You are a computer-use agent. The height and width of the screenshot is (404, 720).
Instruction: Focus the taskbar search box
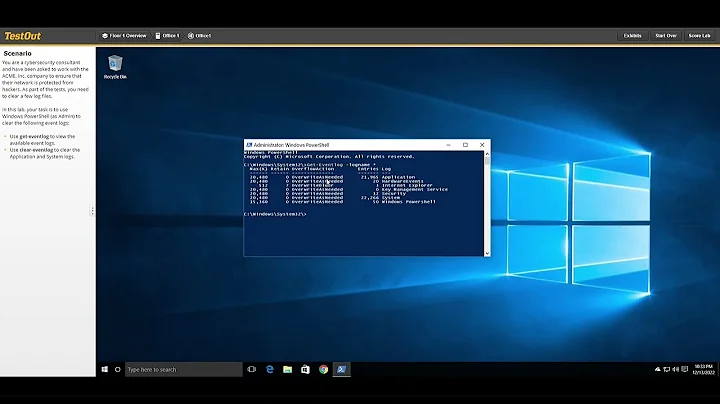183,370
